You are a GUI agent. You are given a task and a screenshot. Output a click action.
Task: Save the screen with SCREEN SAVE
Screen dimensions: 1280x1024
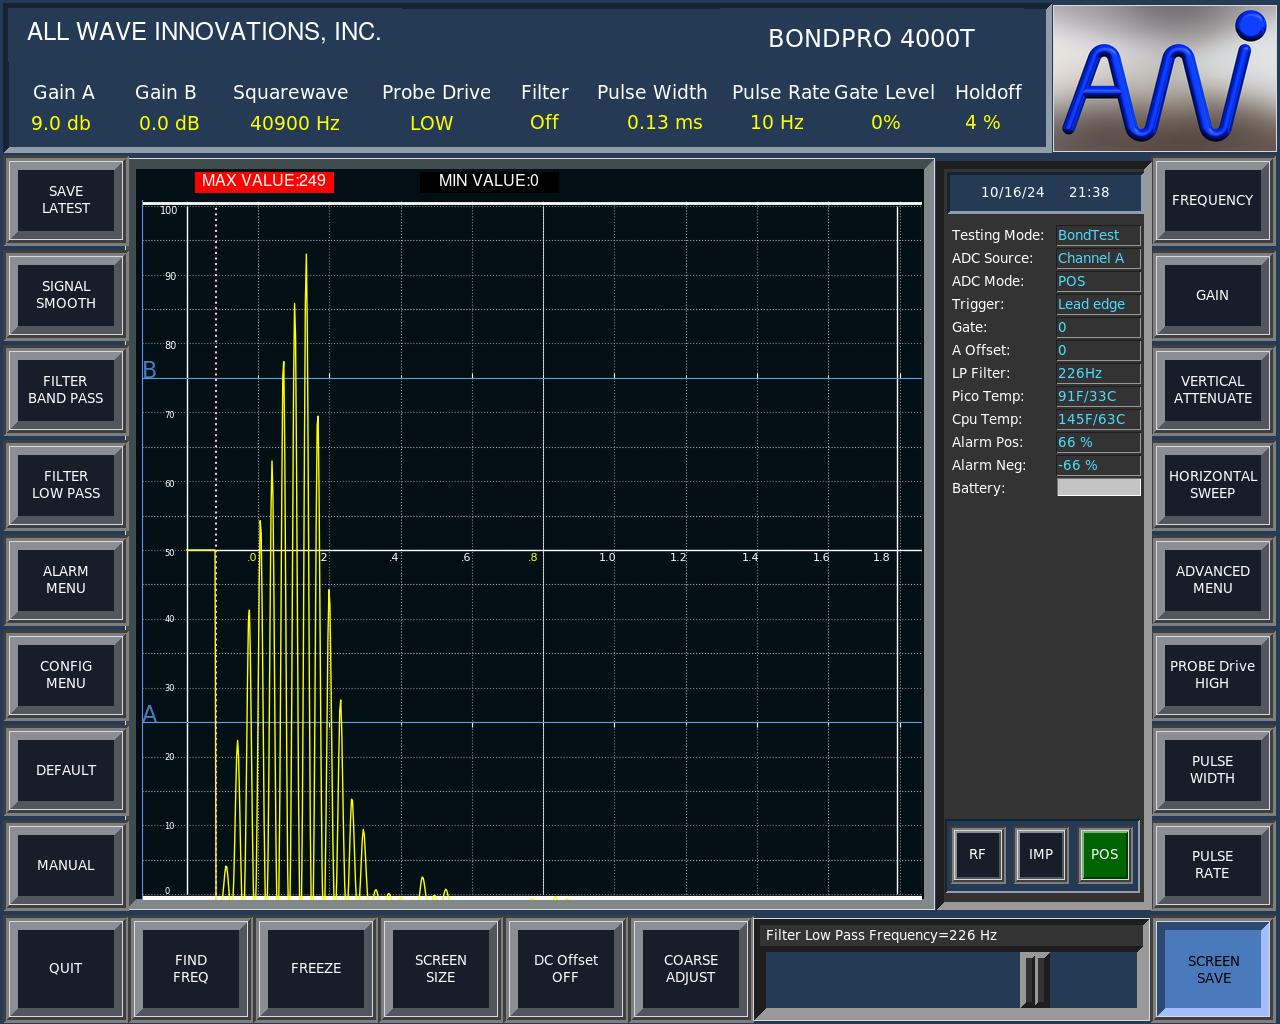click(1214, 969)
